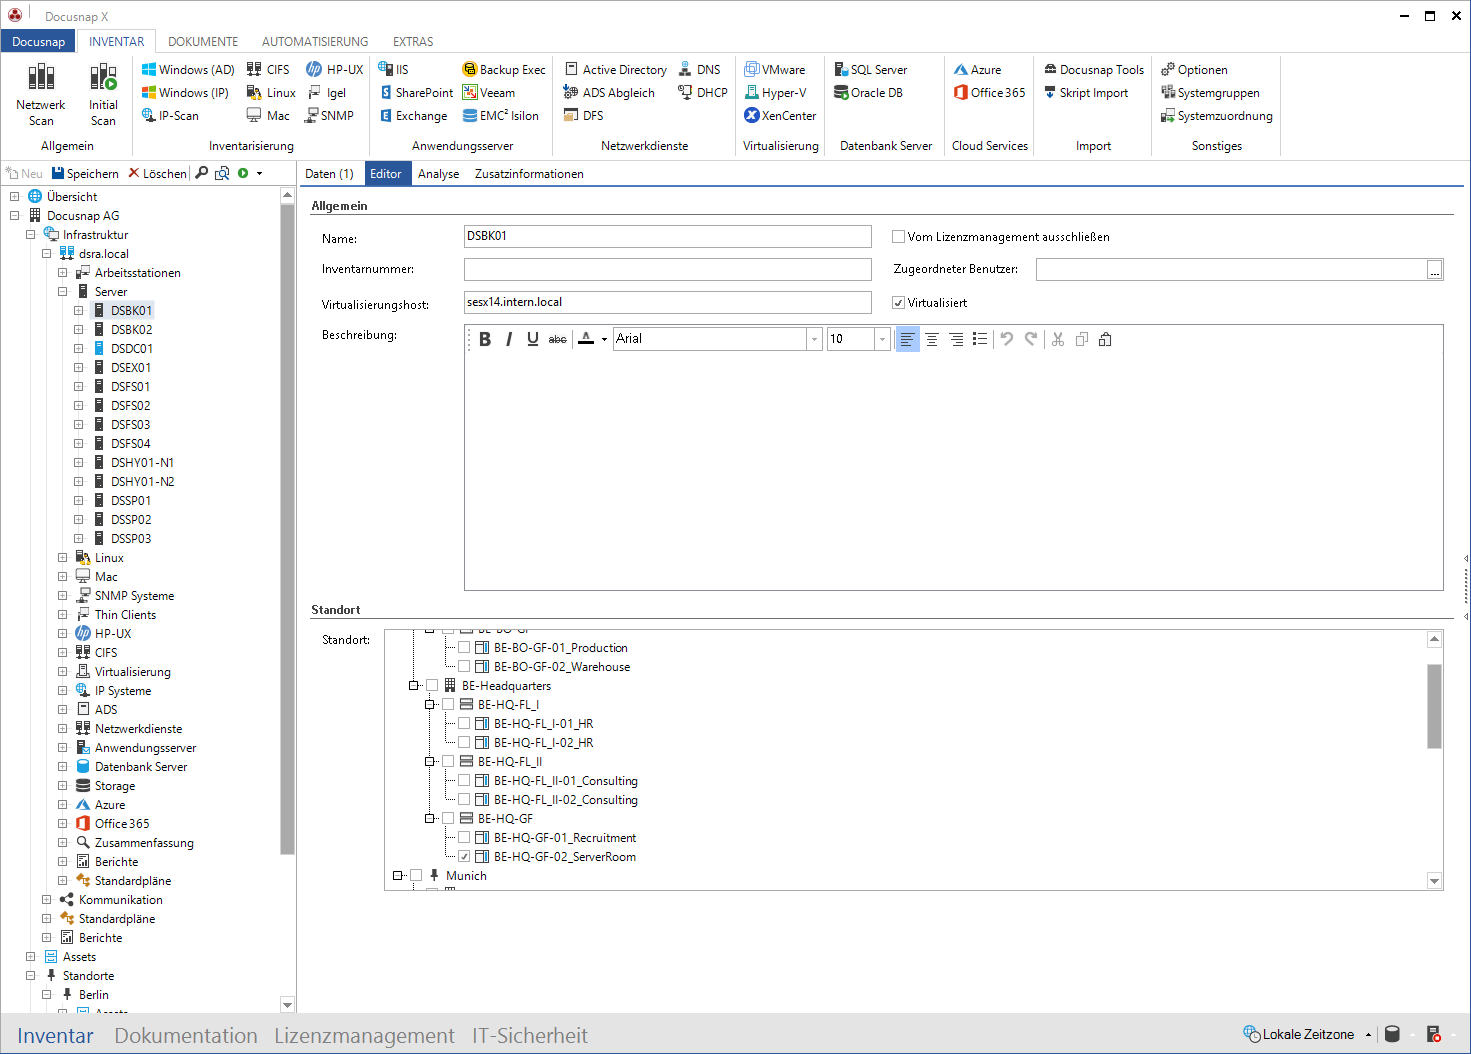The height and width of the screenshot is (1054, 1471).
Task: Check BE-BO-GF-02_Warehouse location
Action: pos(464,667)
